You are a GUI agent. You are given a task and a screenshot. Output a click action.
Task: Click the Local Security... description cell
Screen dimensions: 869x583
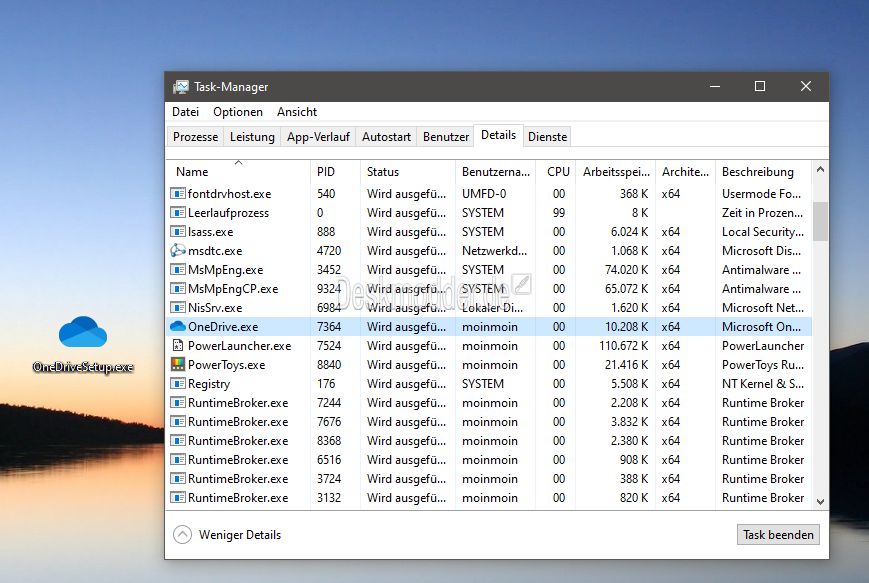(763, 232)
